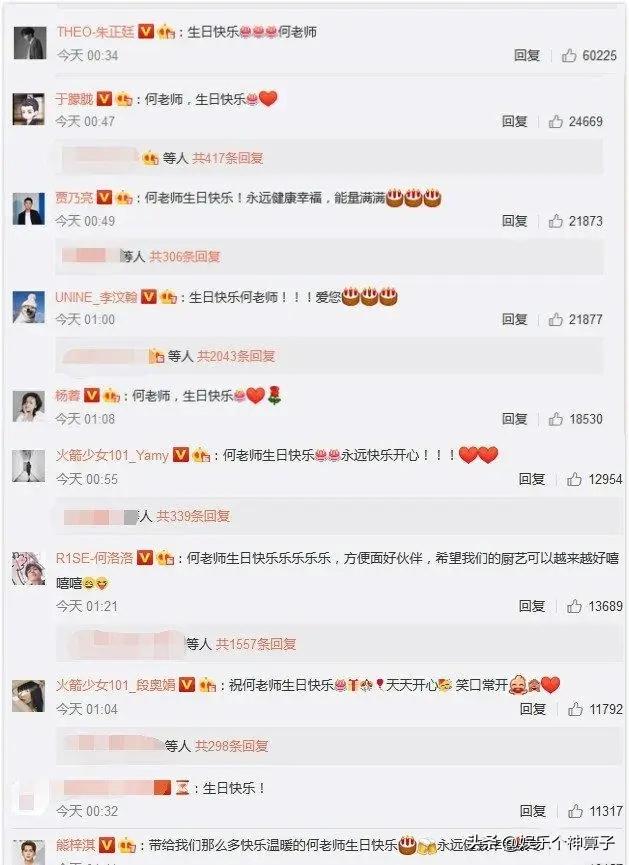
Task: Open 火箭少女101_段奥娟's avatar picture
Action: [29, 696]
